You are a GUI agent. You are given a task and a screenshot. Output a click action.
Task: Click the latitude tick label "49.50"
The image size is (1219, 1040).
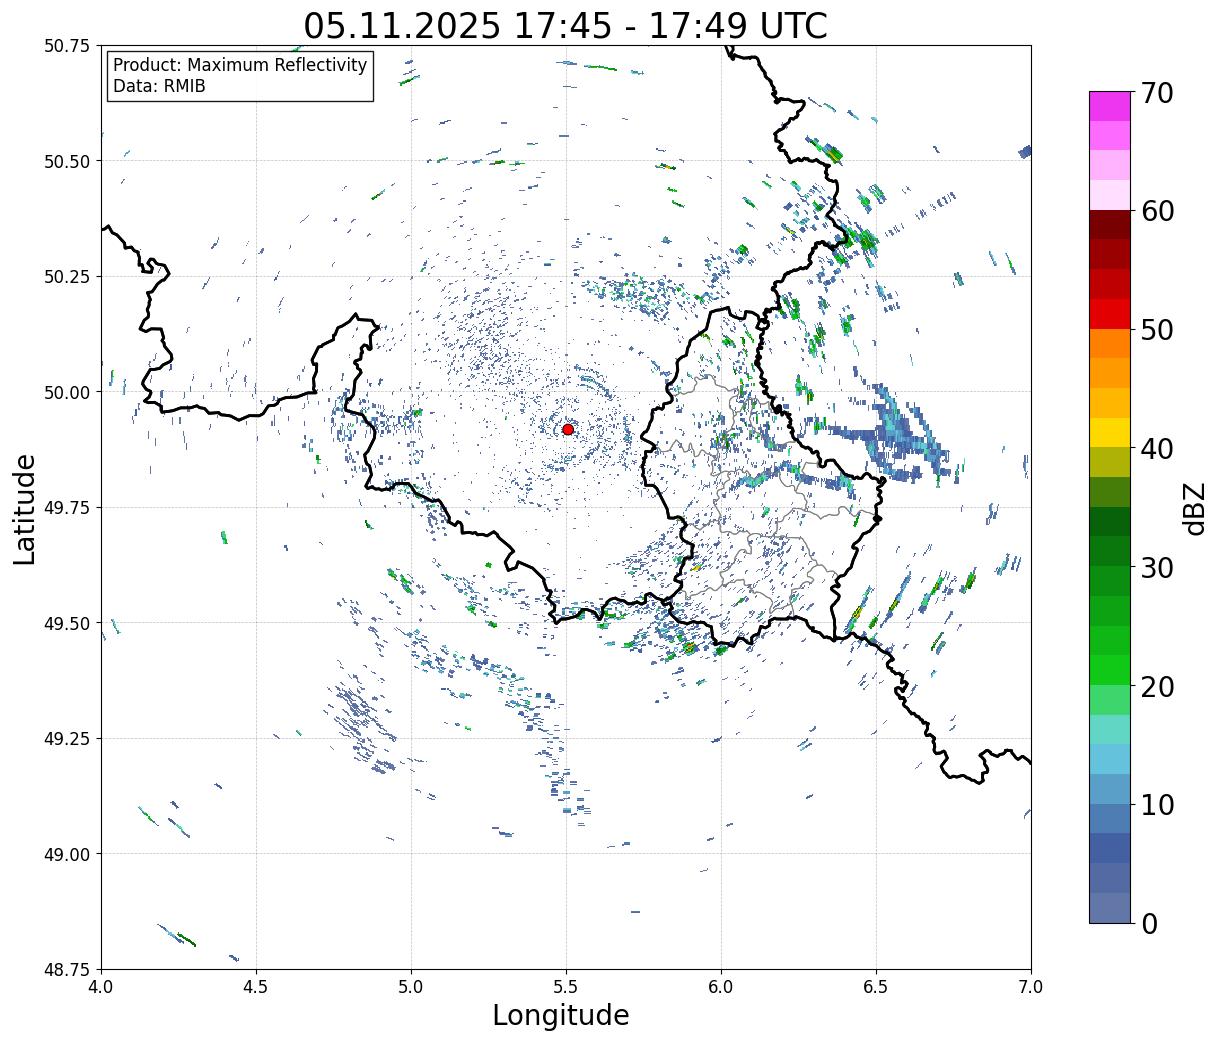click(66, 623)
